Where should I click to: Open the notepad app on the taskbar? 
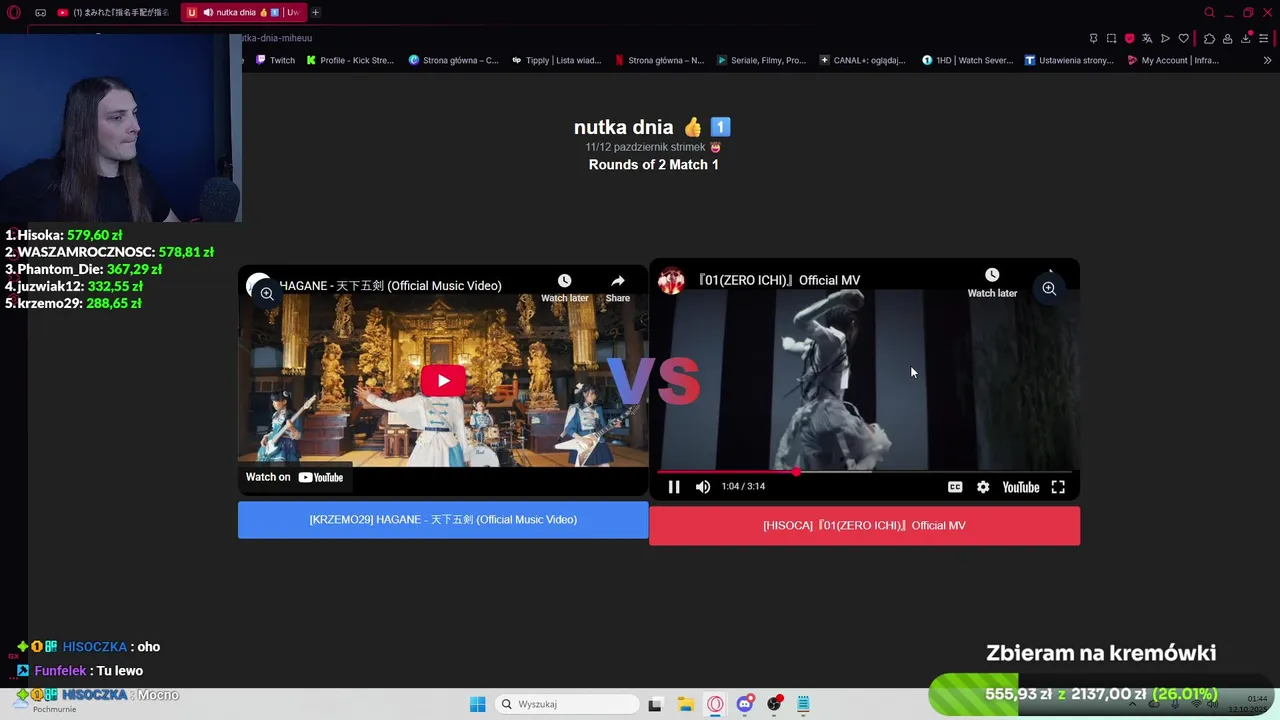pos(803,704)
